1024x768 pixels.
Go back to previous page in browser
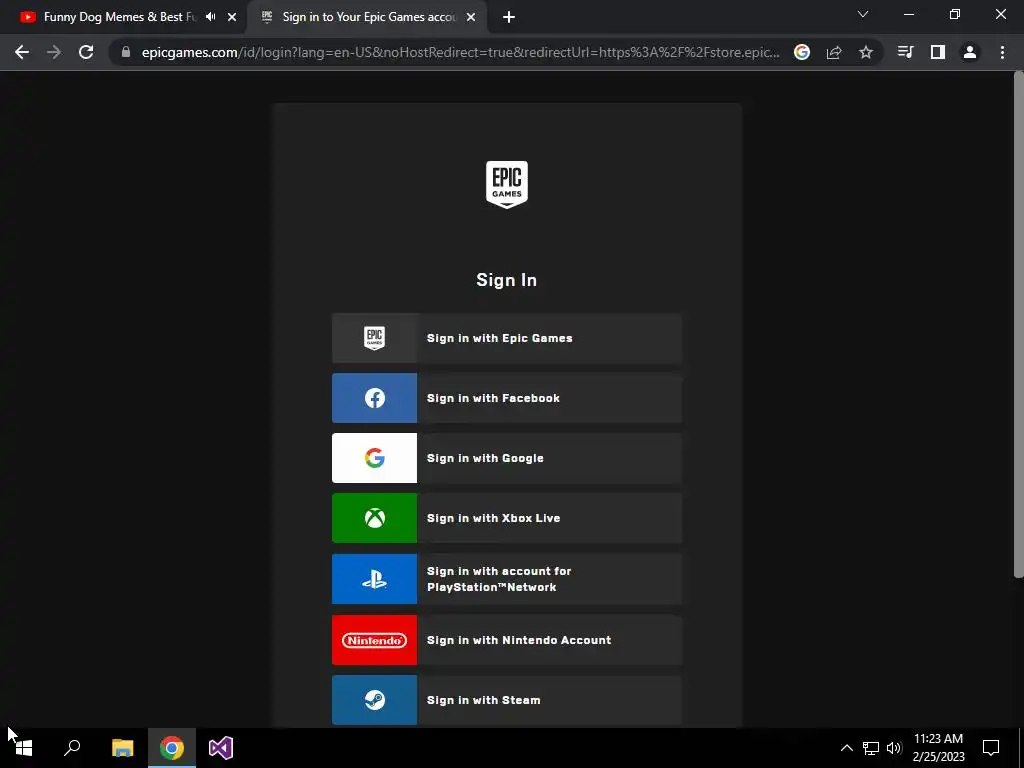click(22, 52)
